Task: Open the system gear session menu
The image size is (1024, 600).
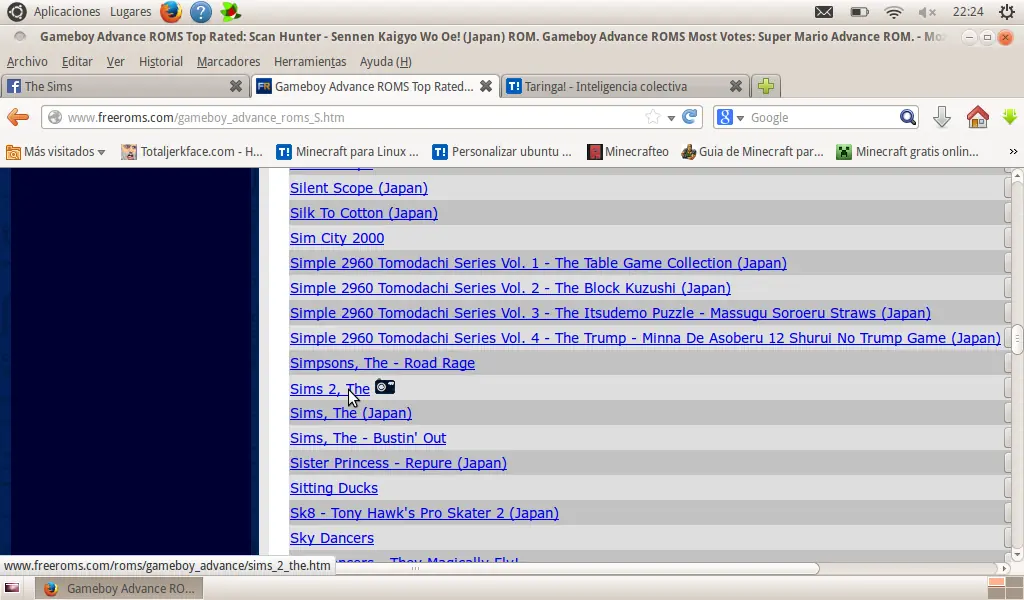Action: coord(1006,11)
